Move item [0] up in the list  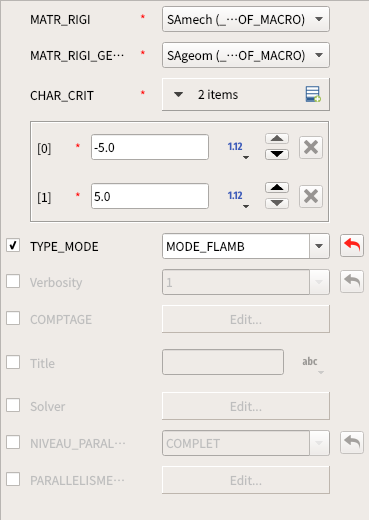click(x=277, y=139)
